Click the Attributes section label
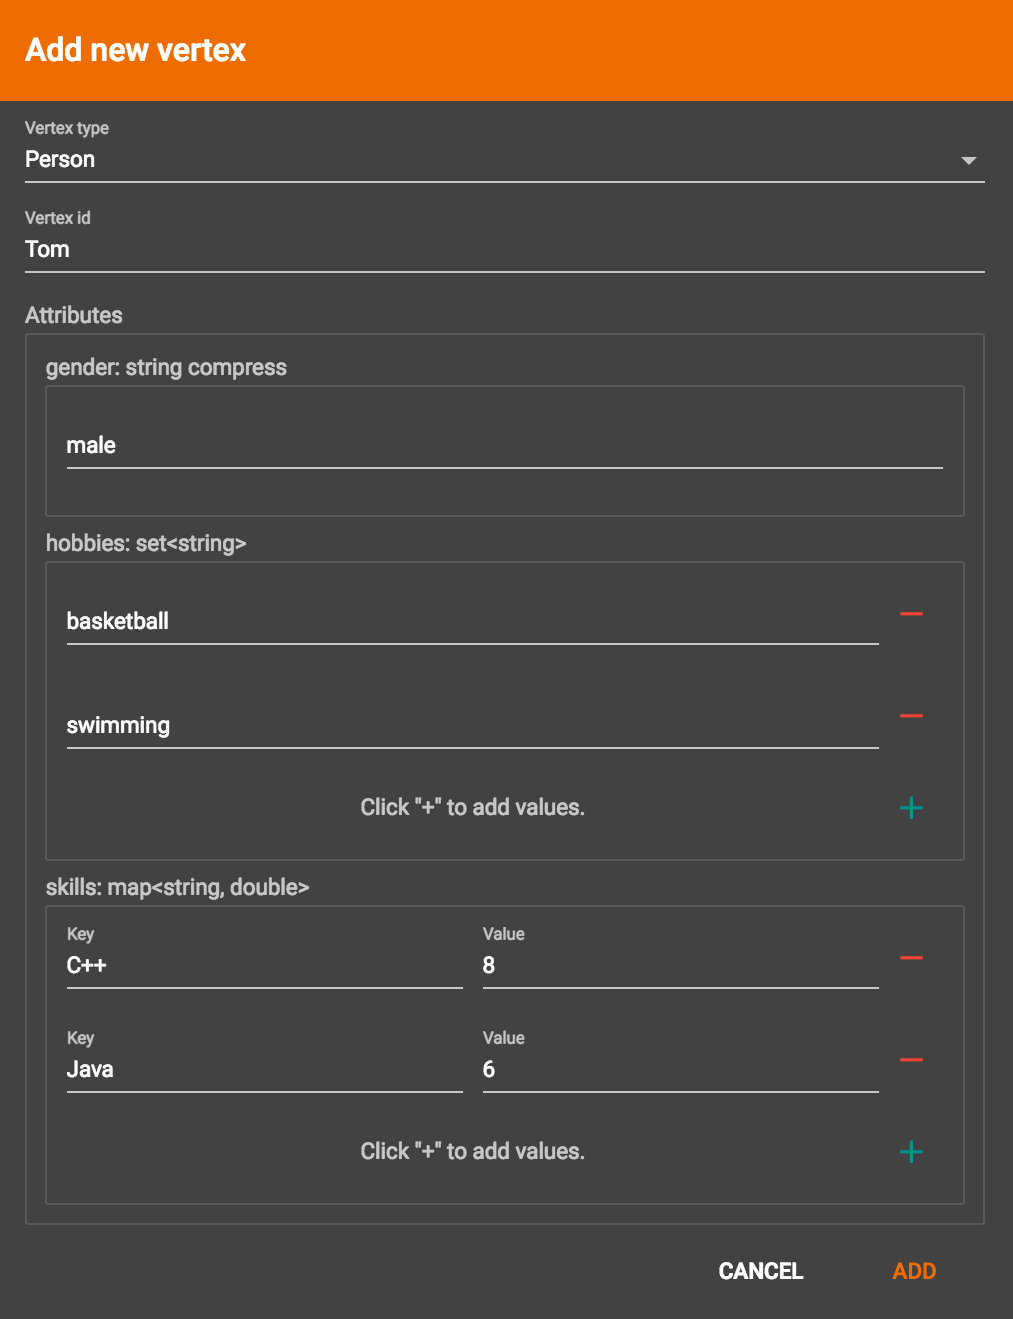 point(74,315)
